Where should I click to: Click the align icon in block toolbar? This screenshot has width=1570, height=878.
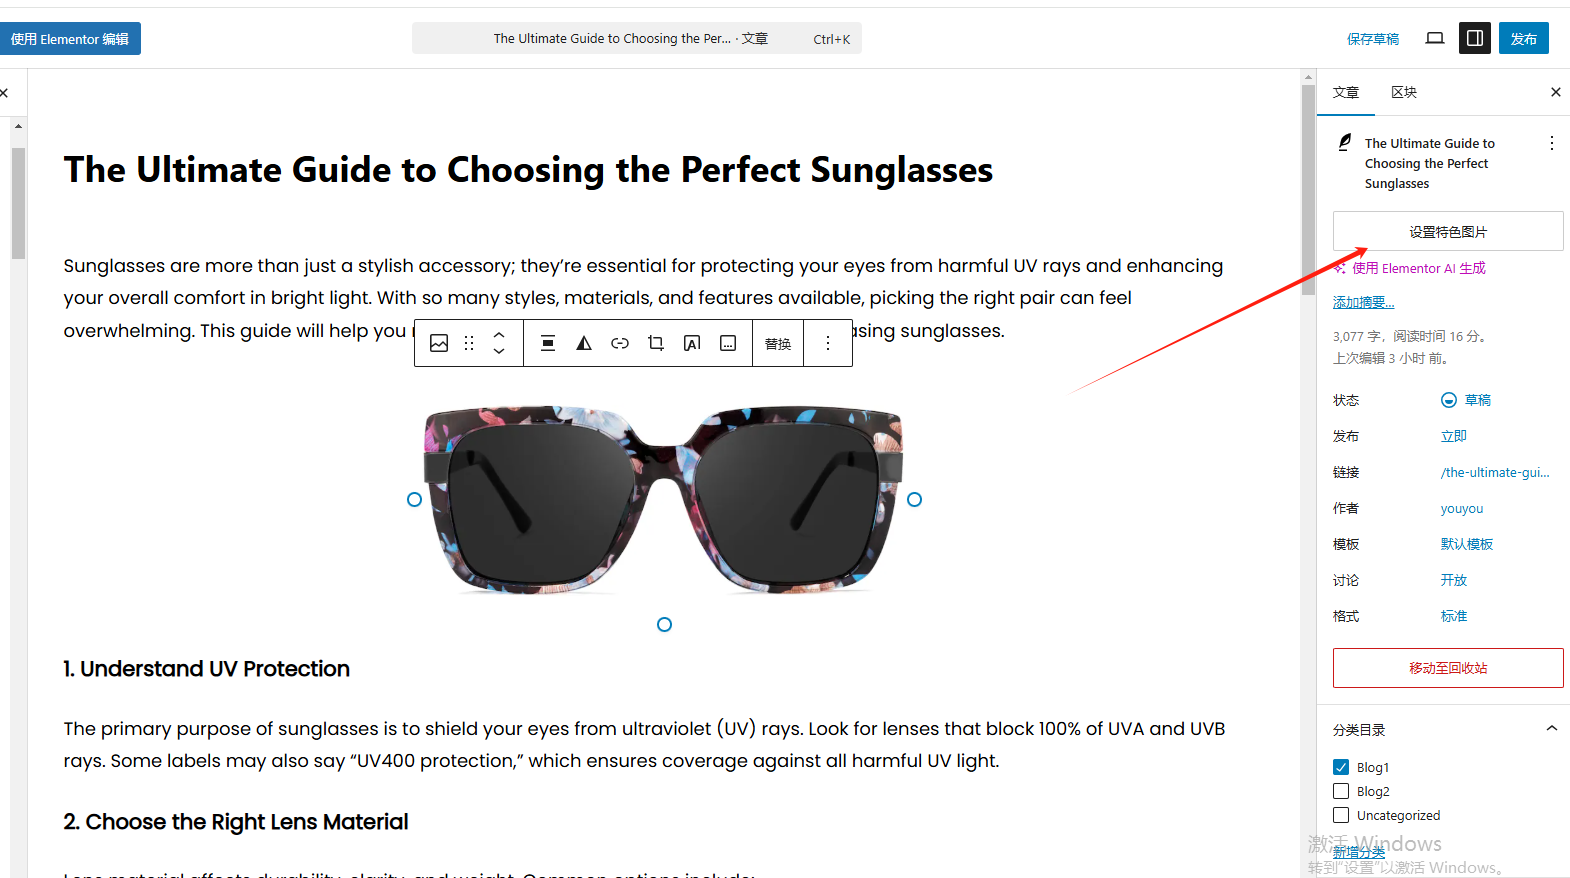point(548,343)
